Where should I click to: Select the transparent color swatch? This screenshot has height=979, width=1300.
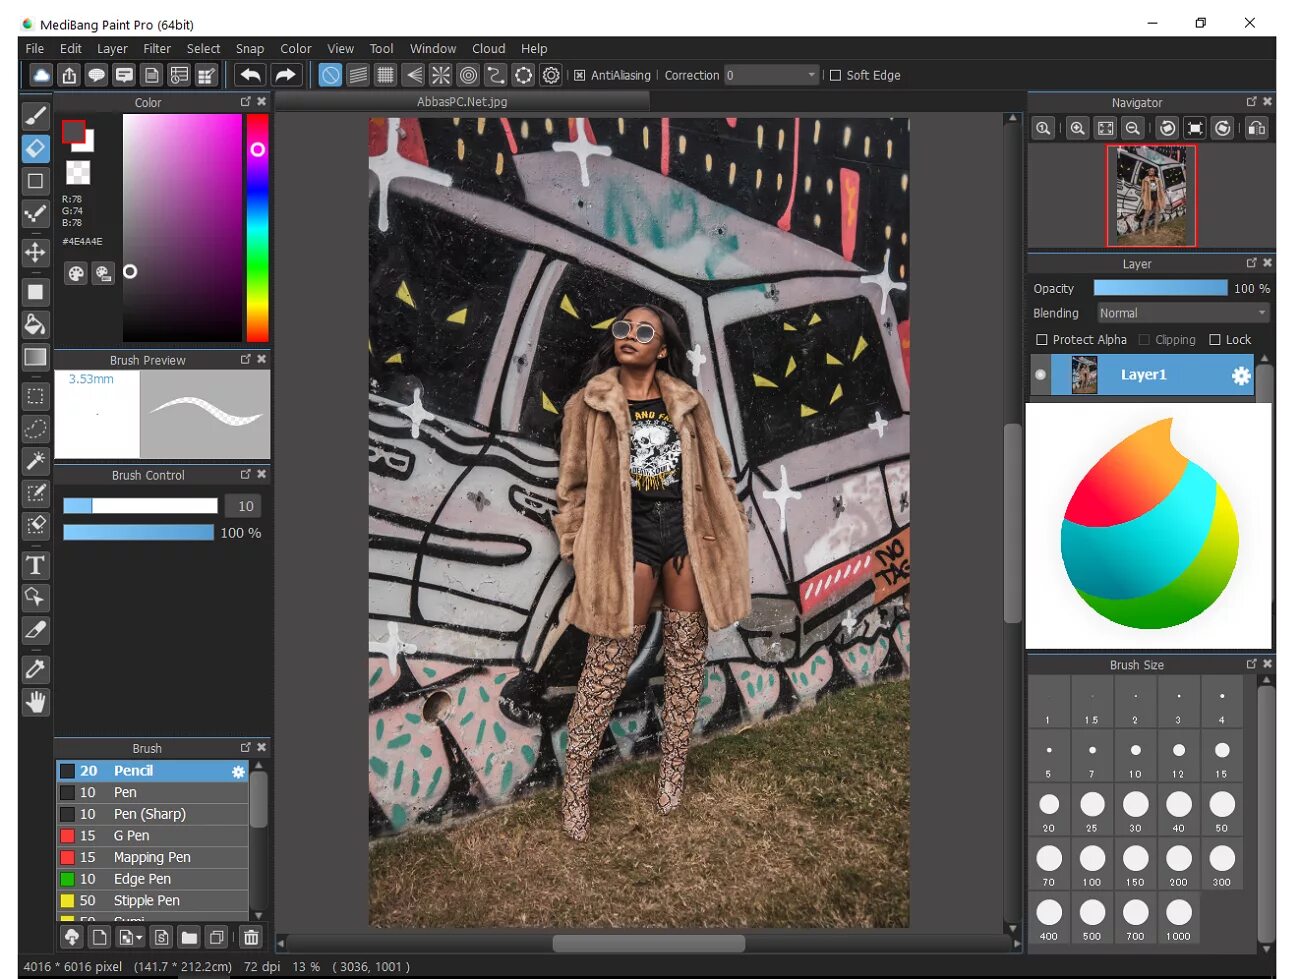(x=78, y=172)
